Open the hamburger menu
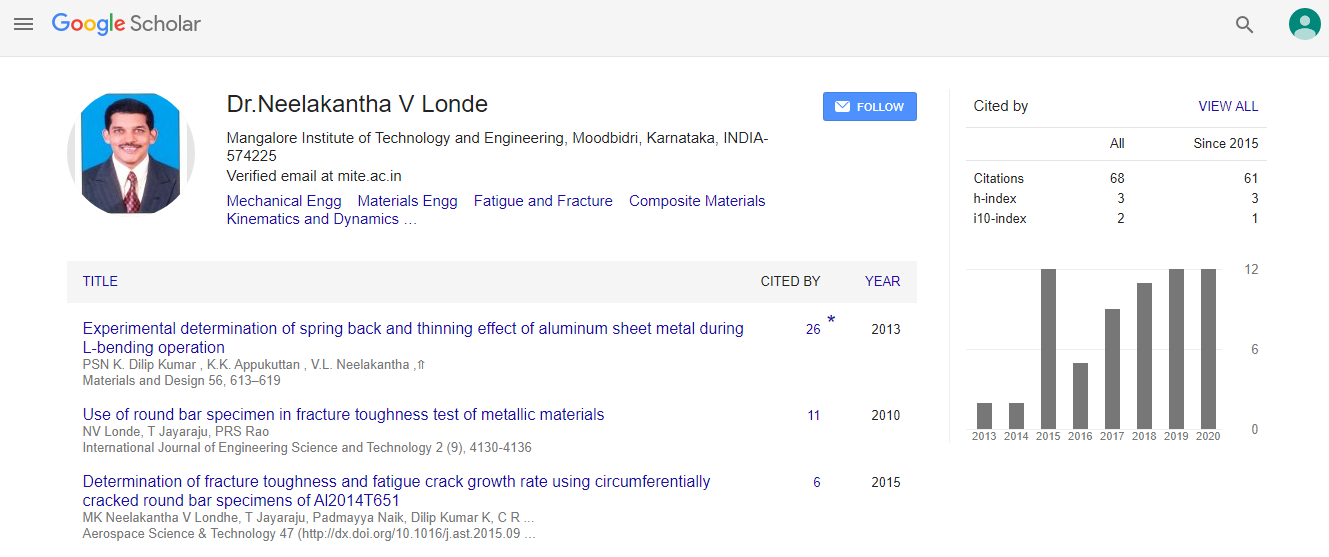1329x557 pixels. [23, 24]
